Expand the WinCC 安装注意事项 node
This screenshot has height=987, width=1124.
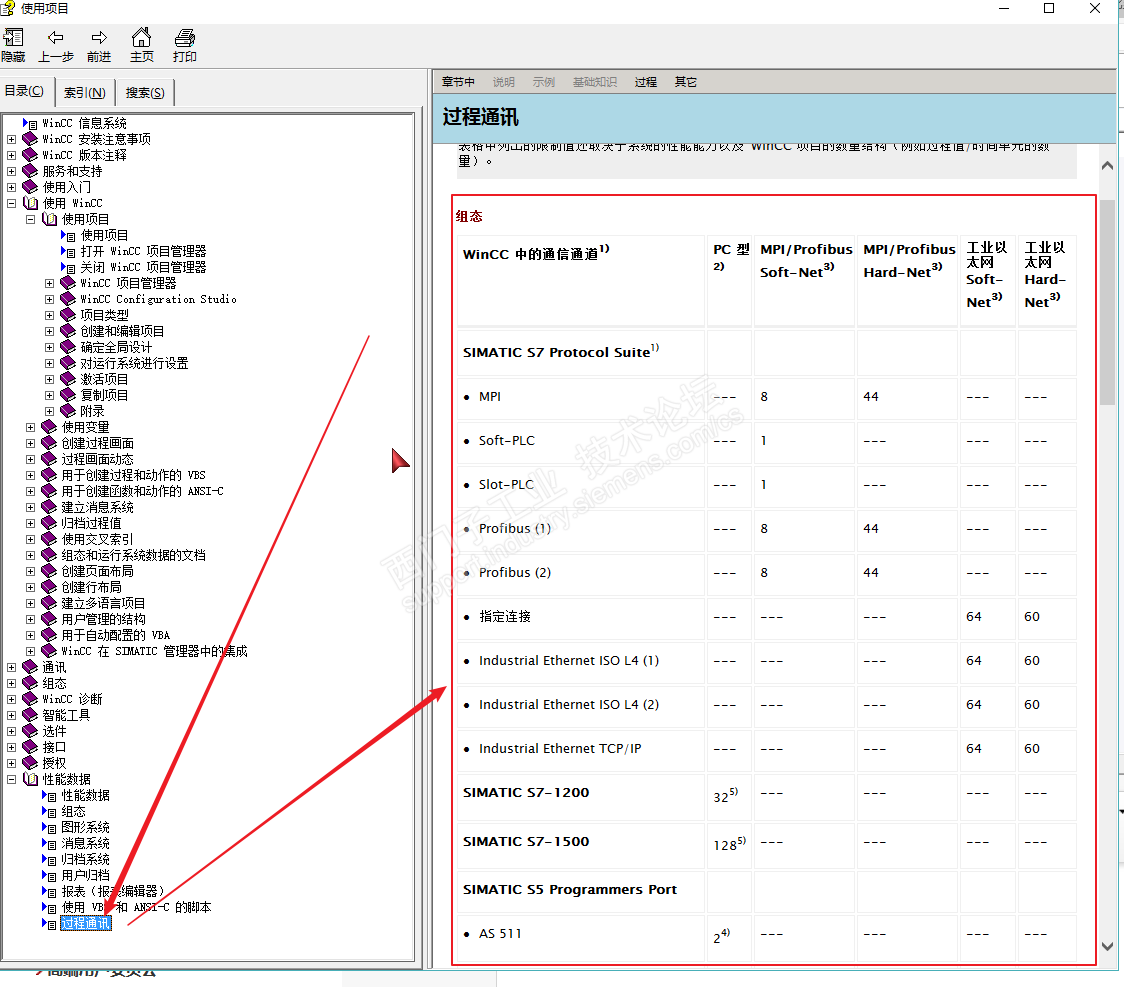[x=11, y=139]
